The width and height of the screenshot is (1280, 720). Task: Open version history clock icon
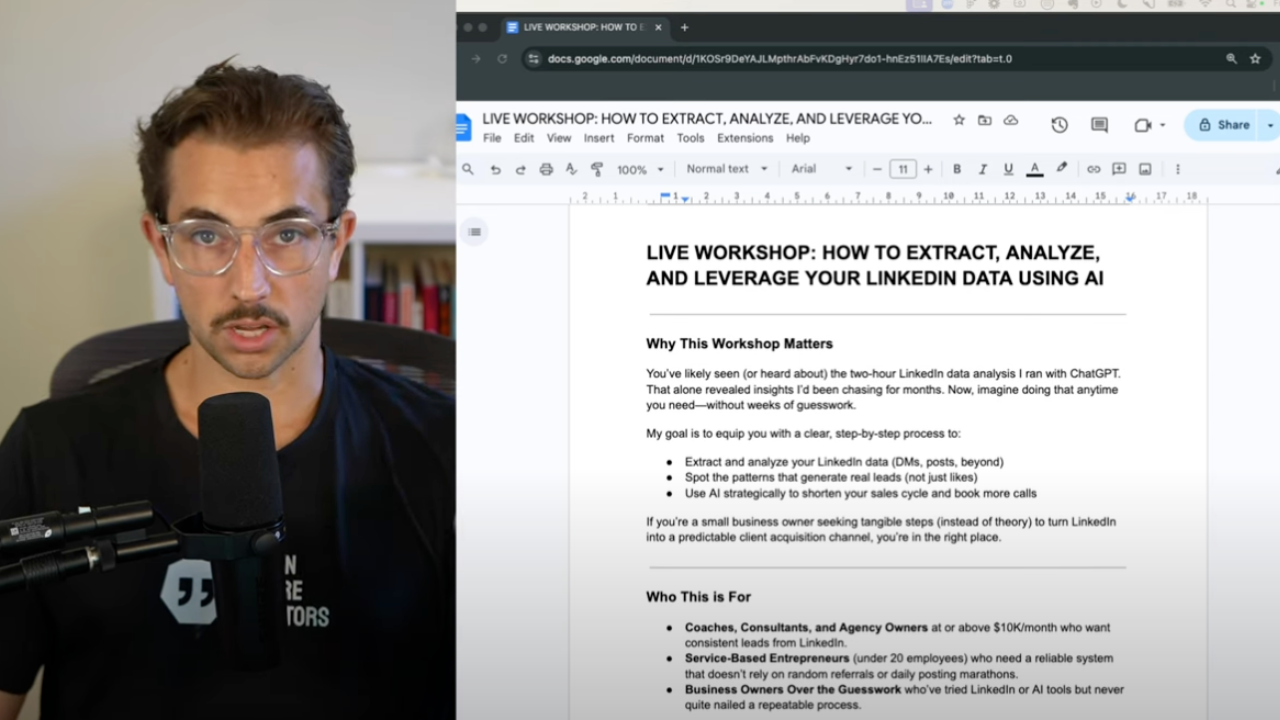(x=1059, y=125)
